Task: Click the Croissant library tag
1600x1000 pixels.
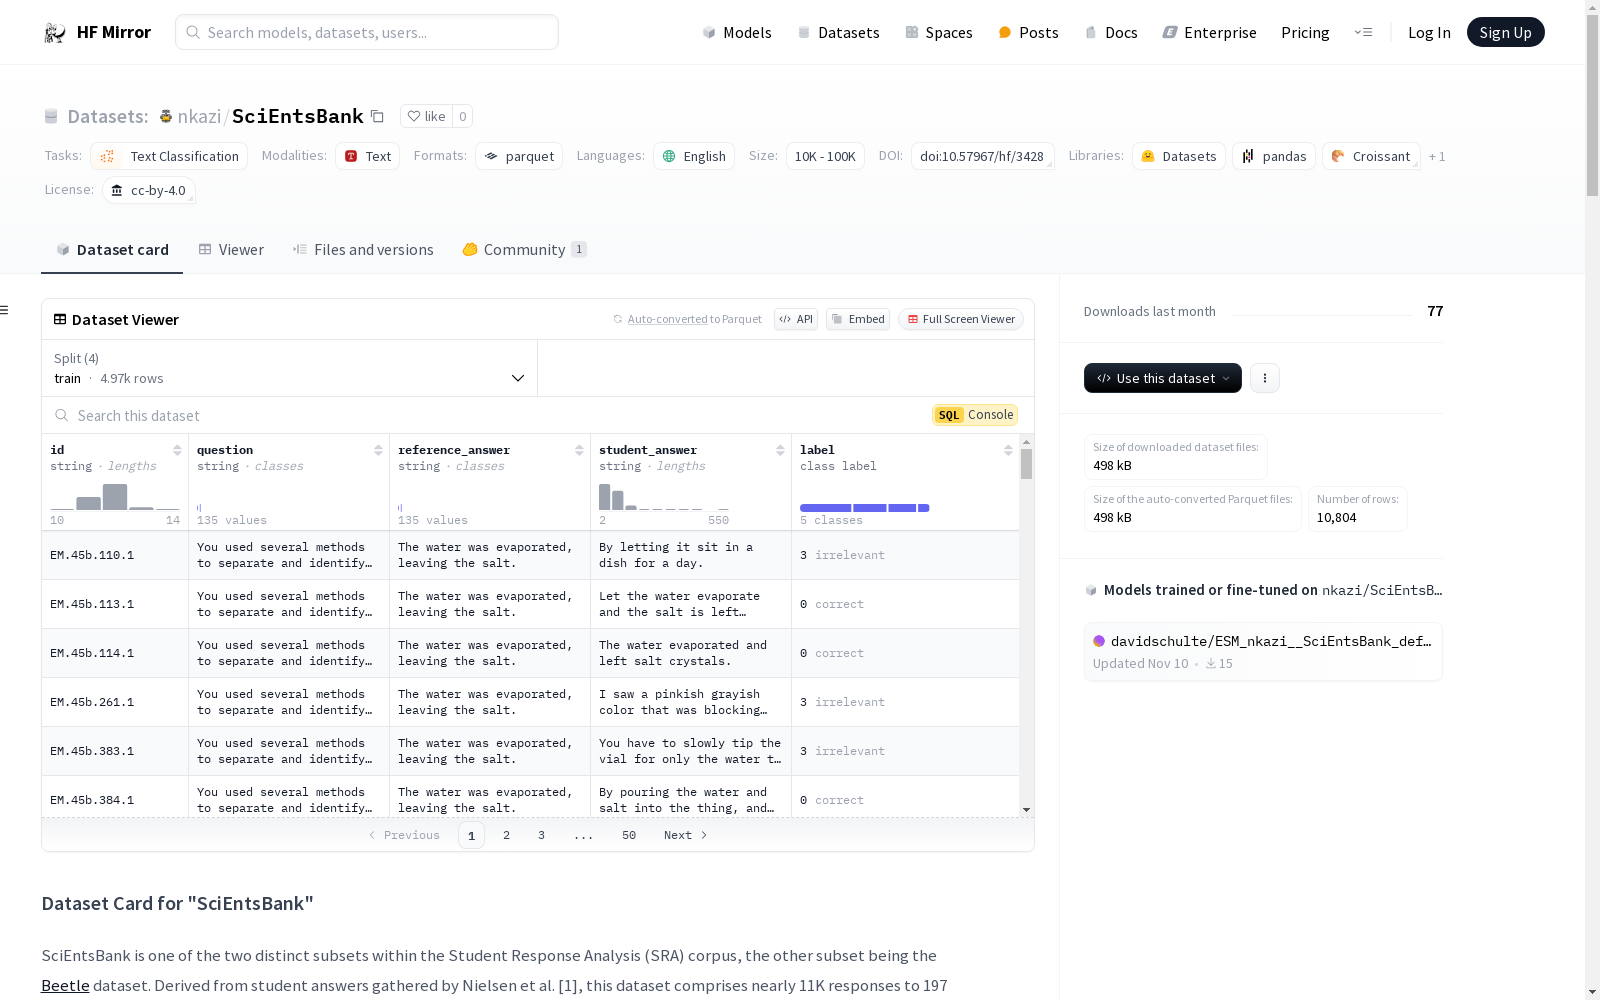Action: pos(1371,156)
